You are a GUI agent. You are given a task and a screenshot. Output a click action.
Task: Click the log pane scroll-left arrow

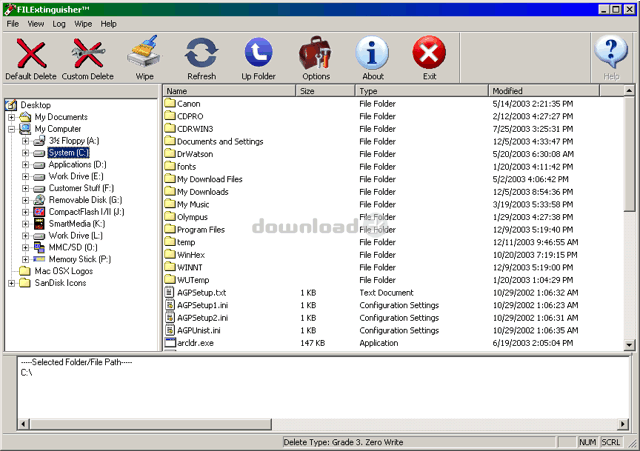click(x=23, y=424)
